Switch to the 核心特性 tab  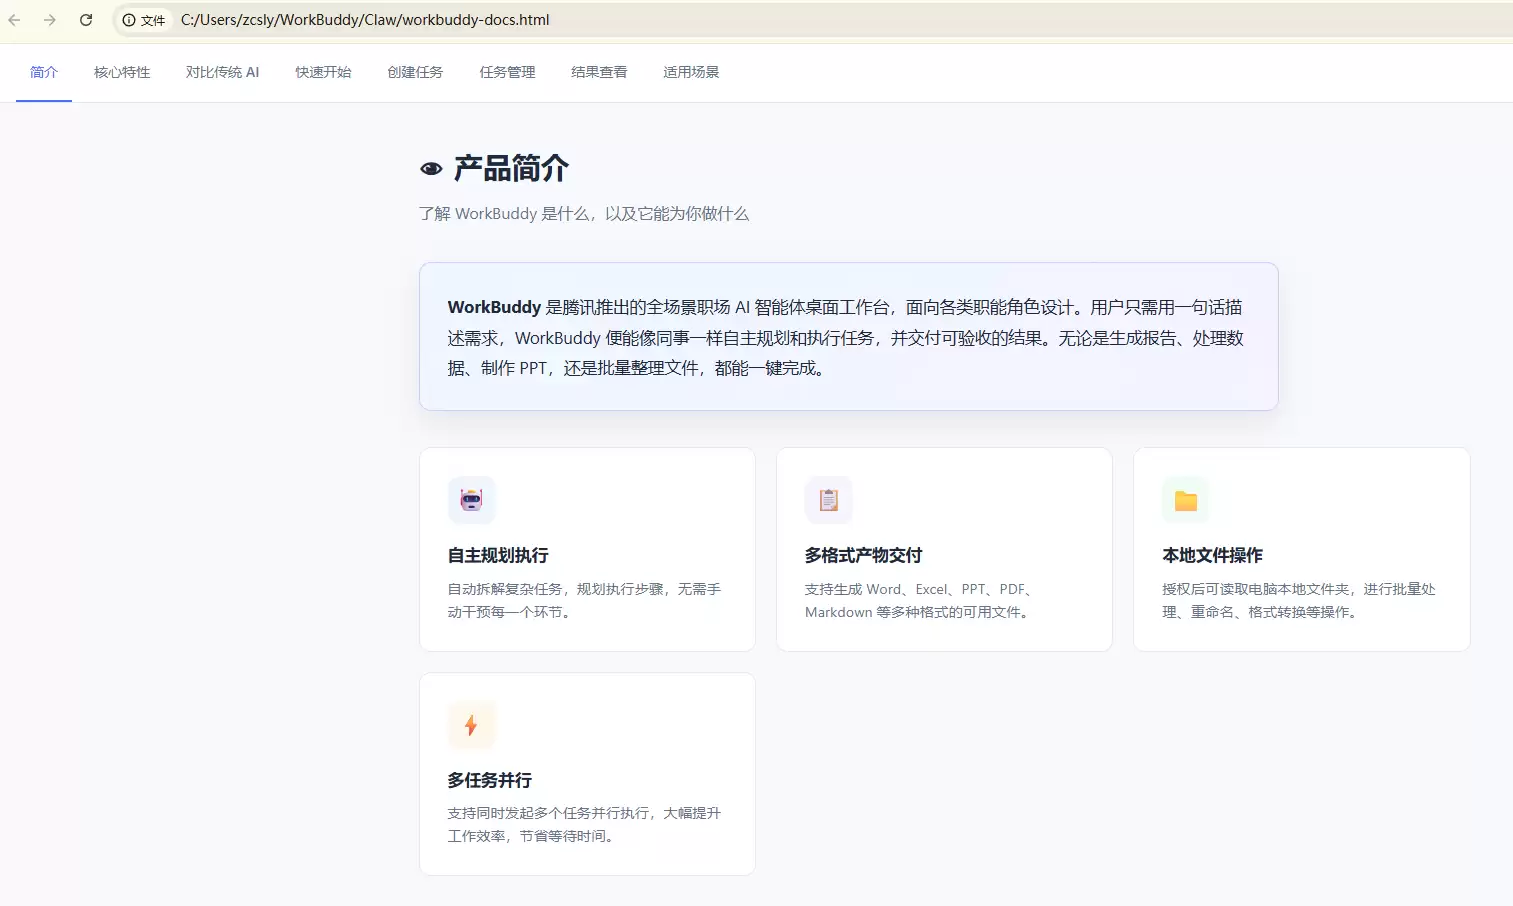tap(121, 72)
